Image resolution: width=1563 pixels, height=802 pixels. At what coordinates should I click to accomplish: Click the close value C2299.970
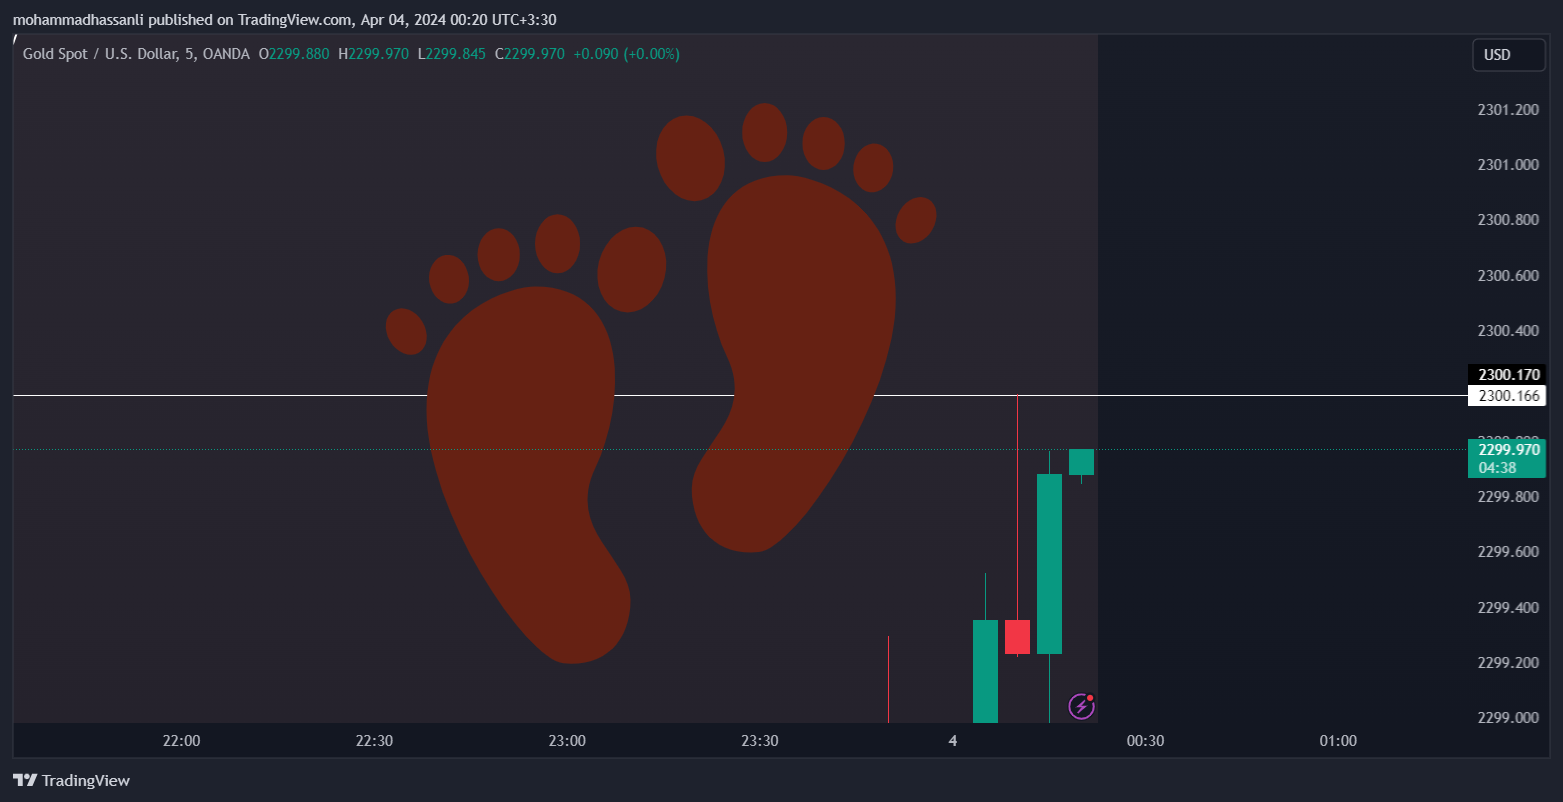(x=530, y=54)
